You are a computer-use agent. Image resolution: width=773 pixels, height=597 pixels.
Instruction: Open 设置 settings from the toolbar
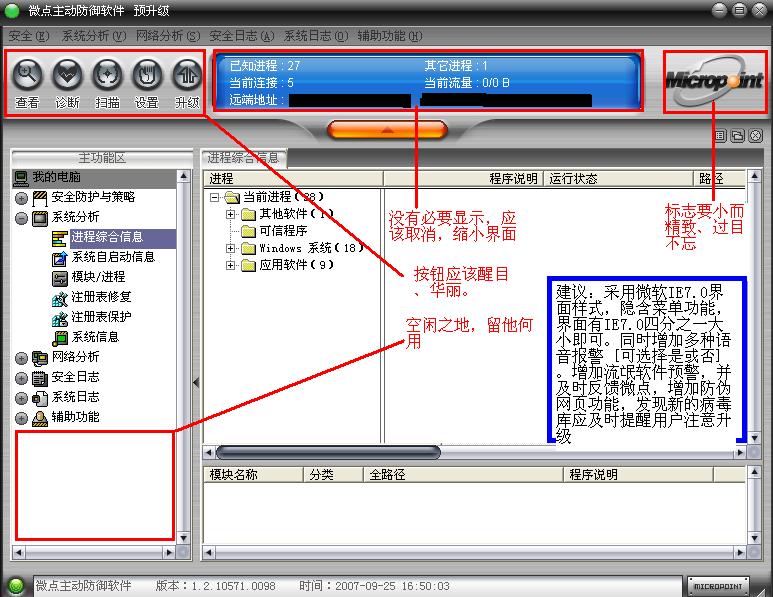coord(147,74)
